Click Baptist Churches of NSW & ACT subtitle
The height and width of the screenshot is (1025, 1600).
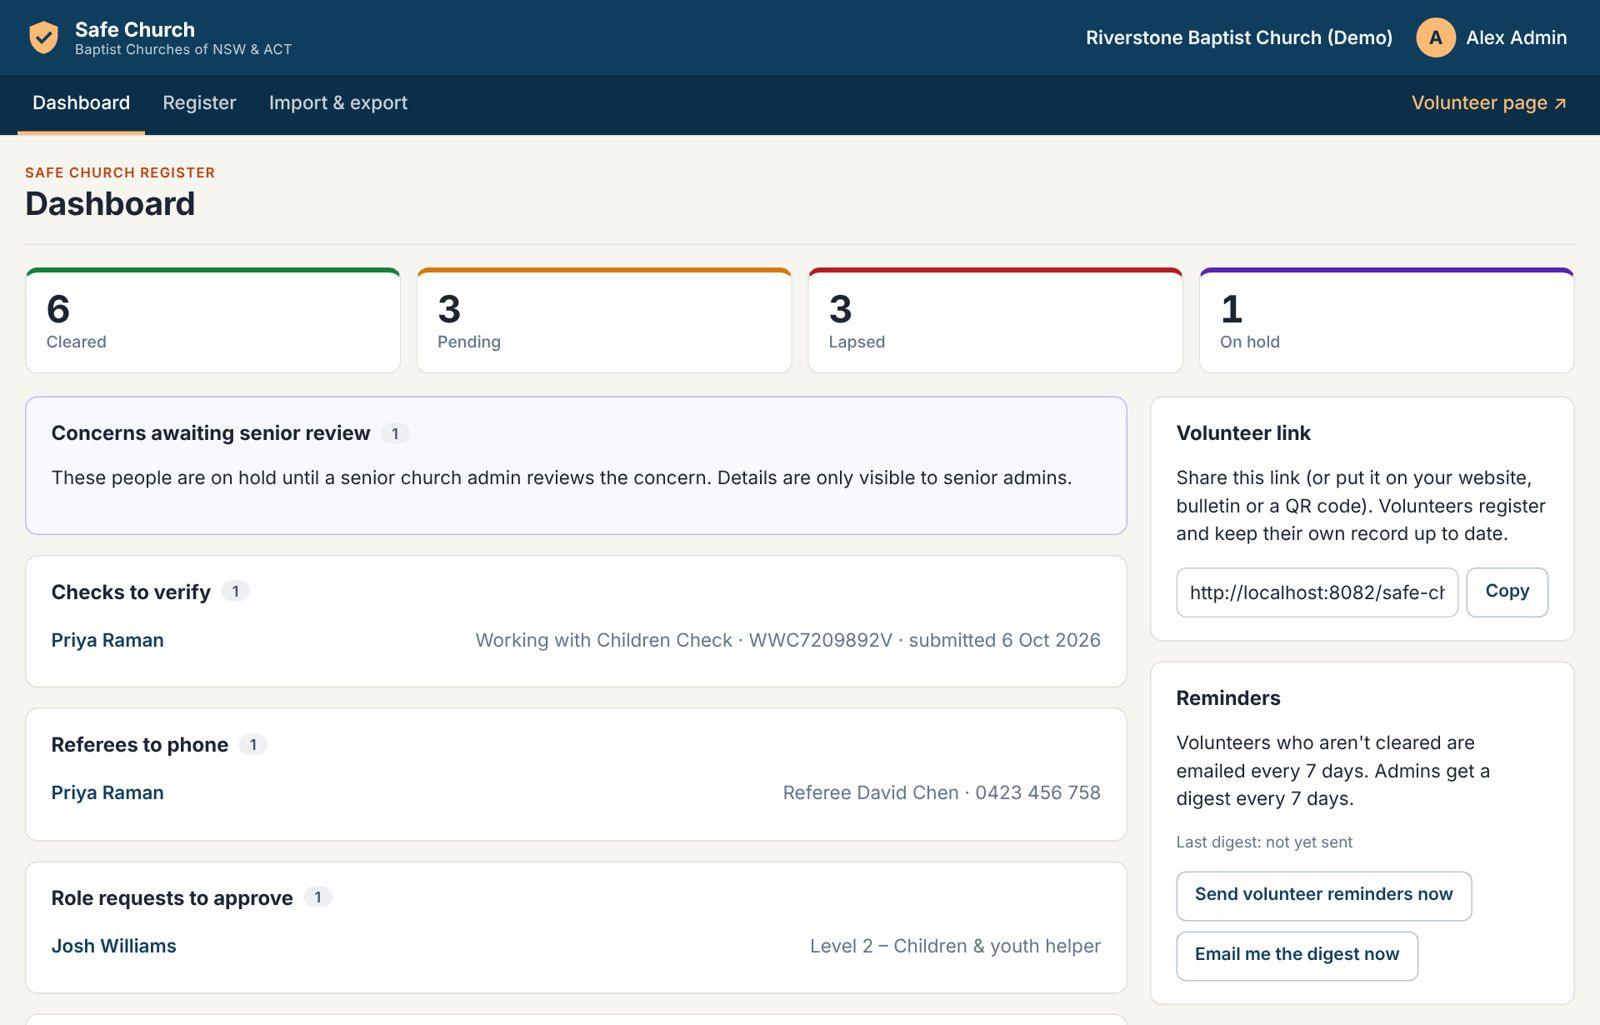tap(183, 50)
